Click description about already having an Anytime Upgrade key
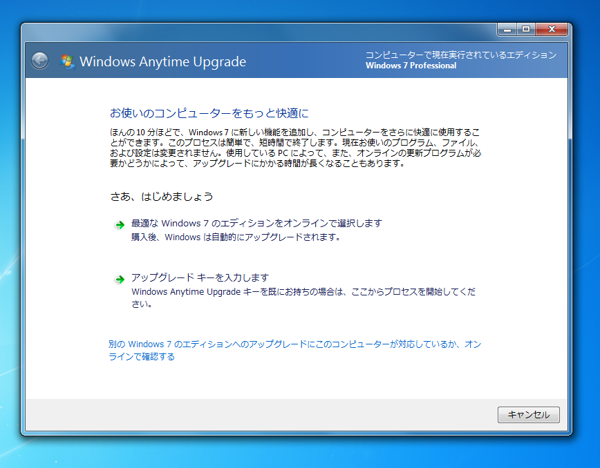This screenshot has width=600, height=468. click(303, 298)
